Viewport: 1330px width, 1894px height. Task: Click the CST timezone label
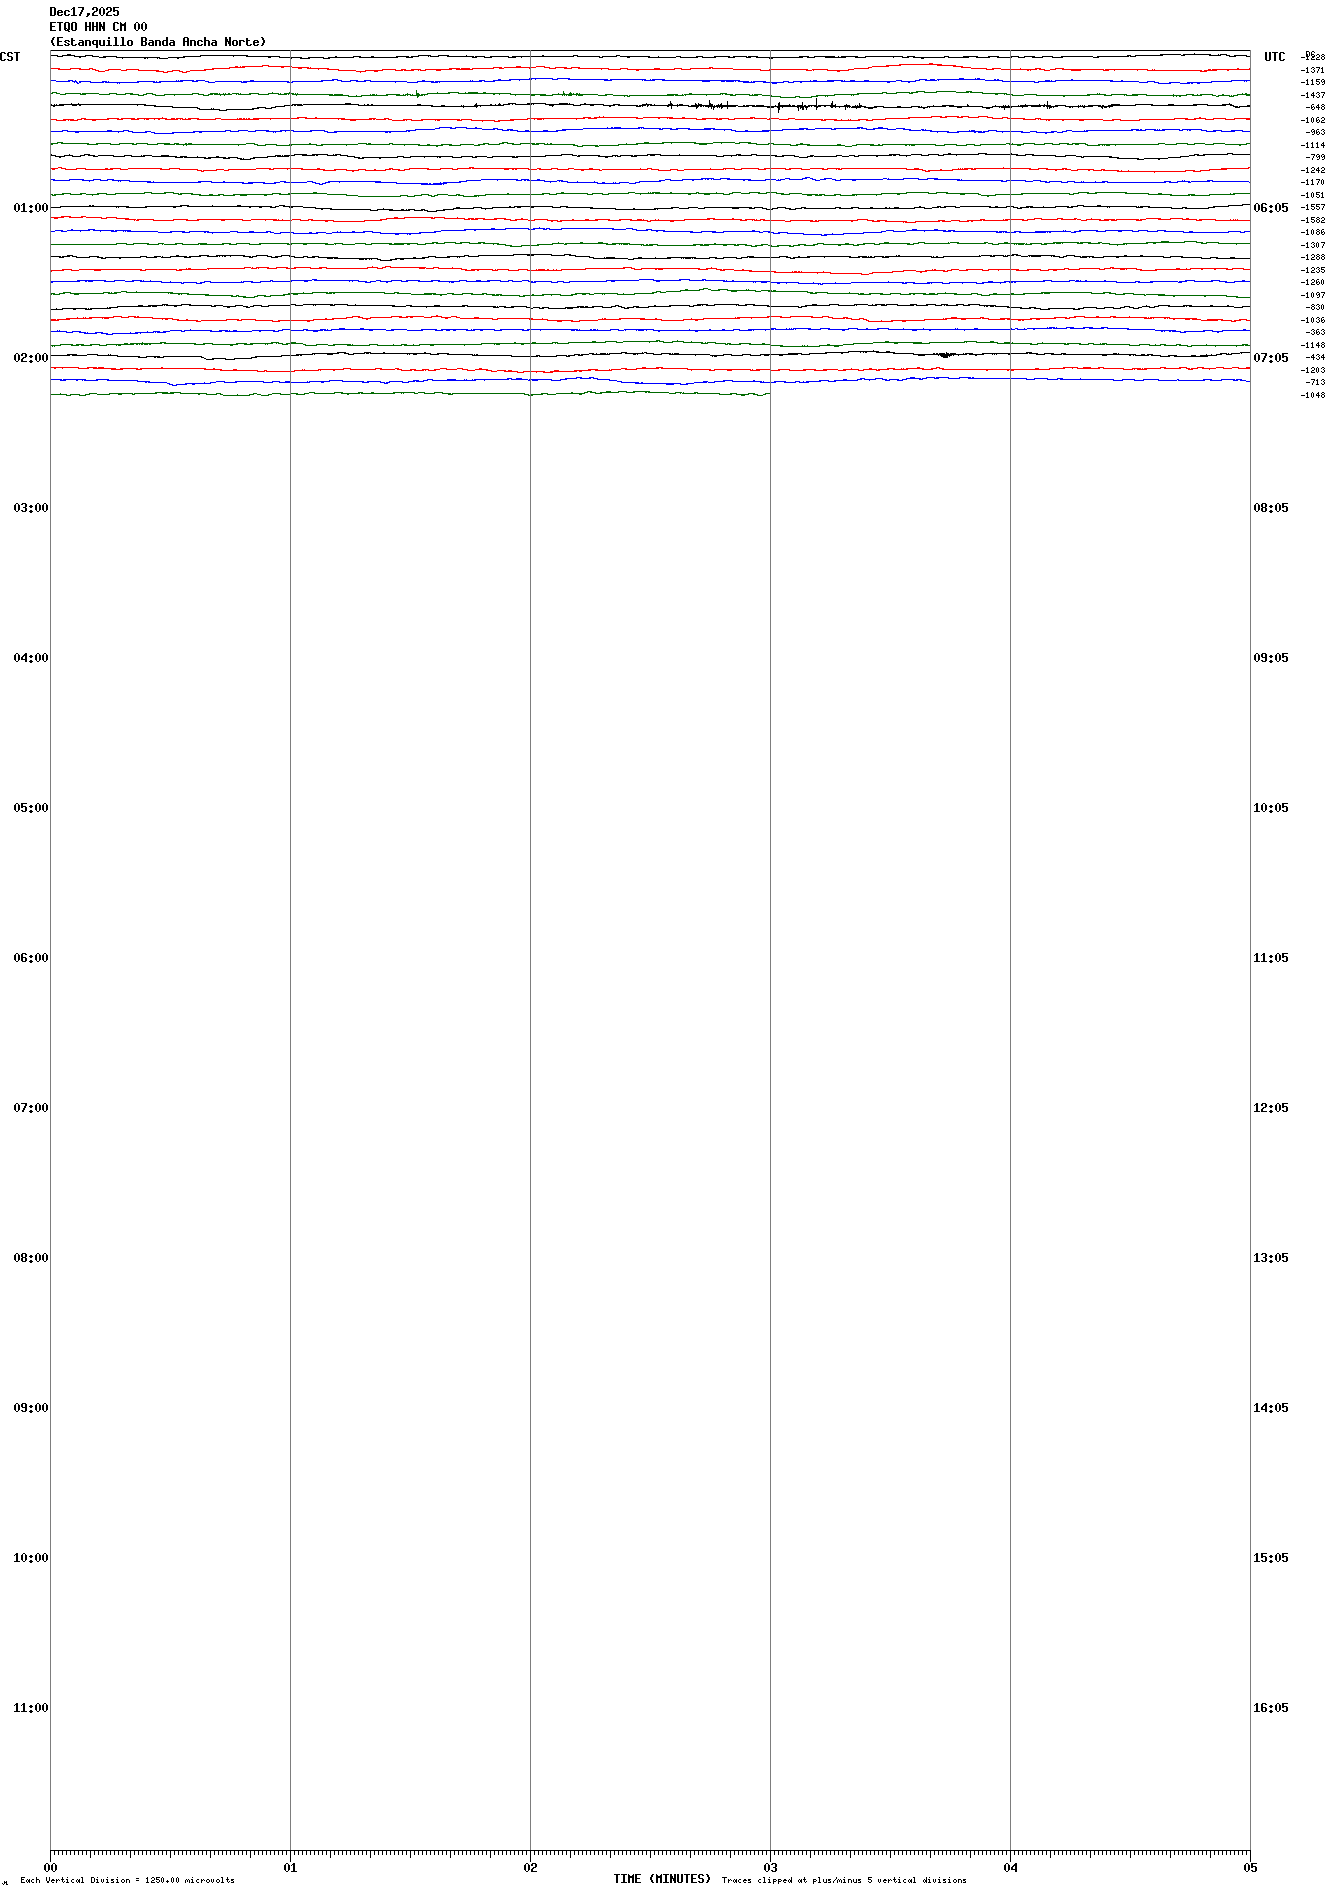click(10, 57)
